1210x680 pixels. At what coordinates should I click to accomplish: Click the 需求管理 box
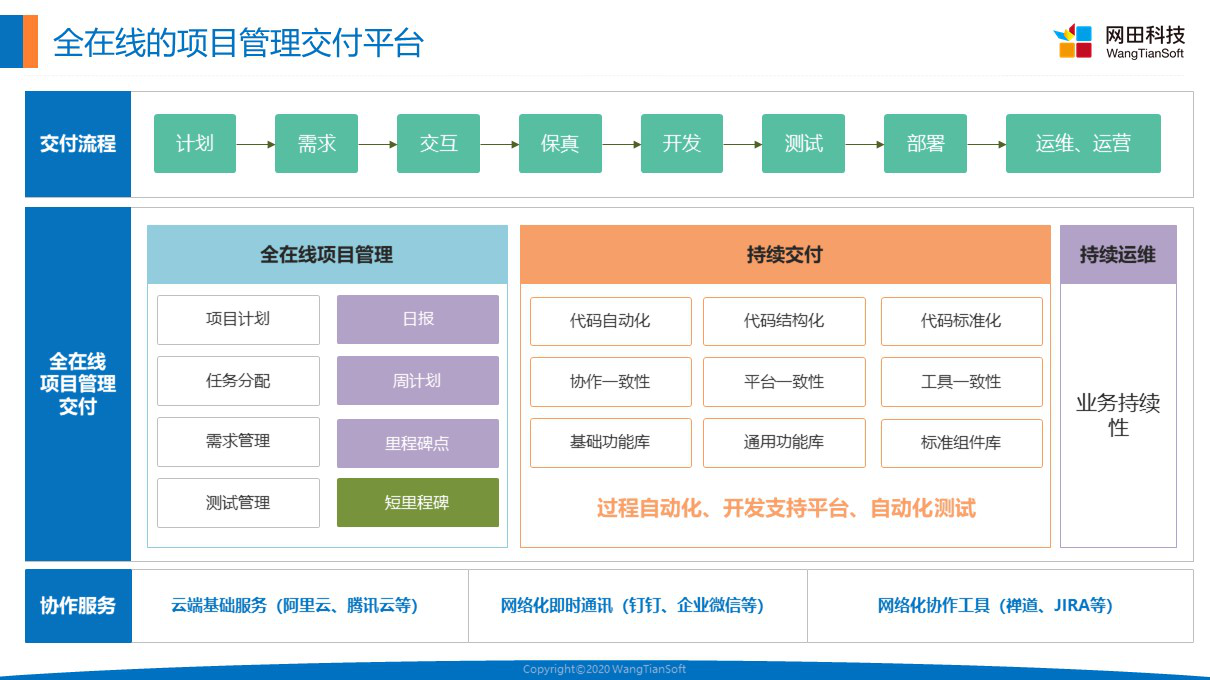pyautogui.click(x=238, y=442)
